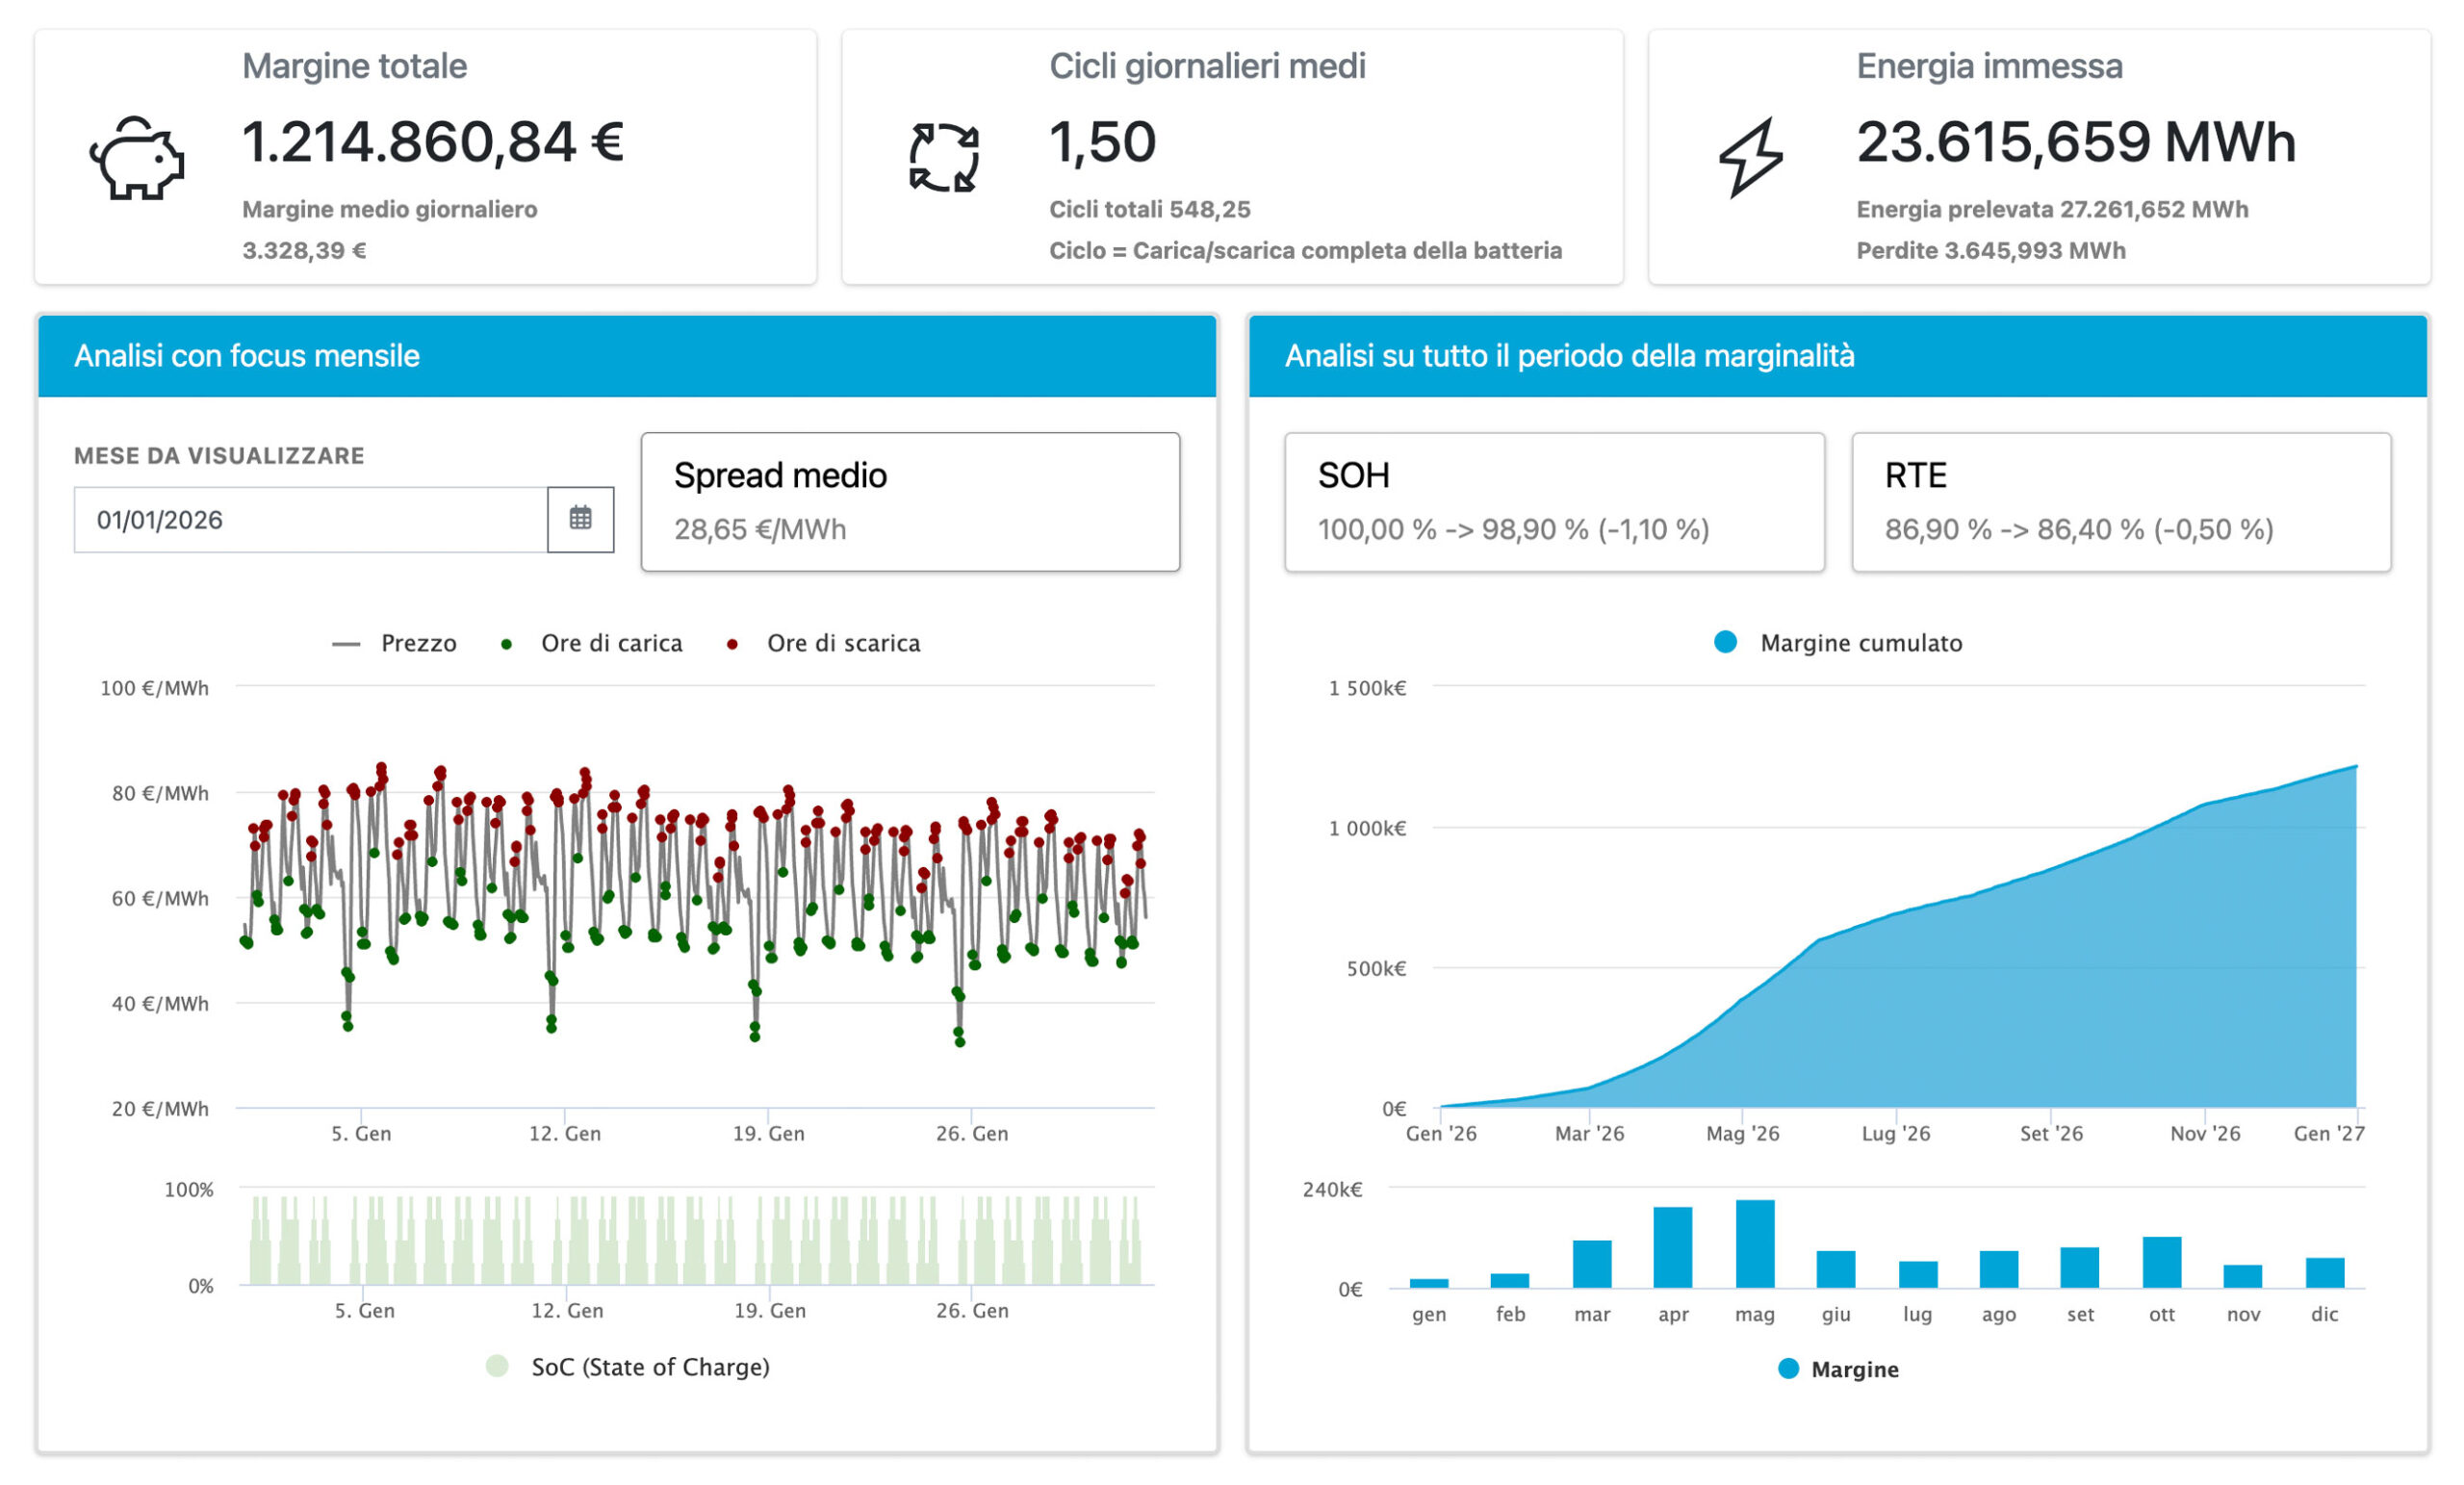
Task: Click the Analisi su tutto il periodo header
Action: (1837, 356)
